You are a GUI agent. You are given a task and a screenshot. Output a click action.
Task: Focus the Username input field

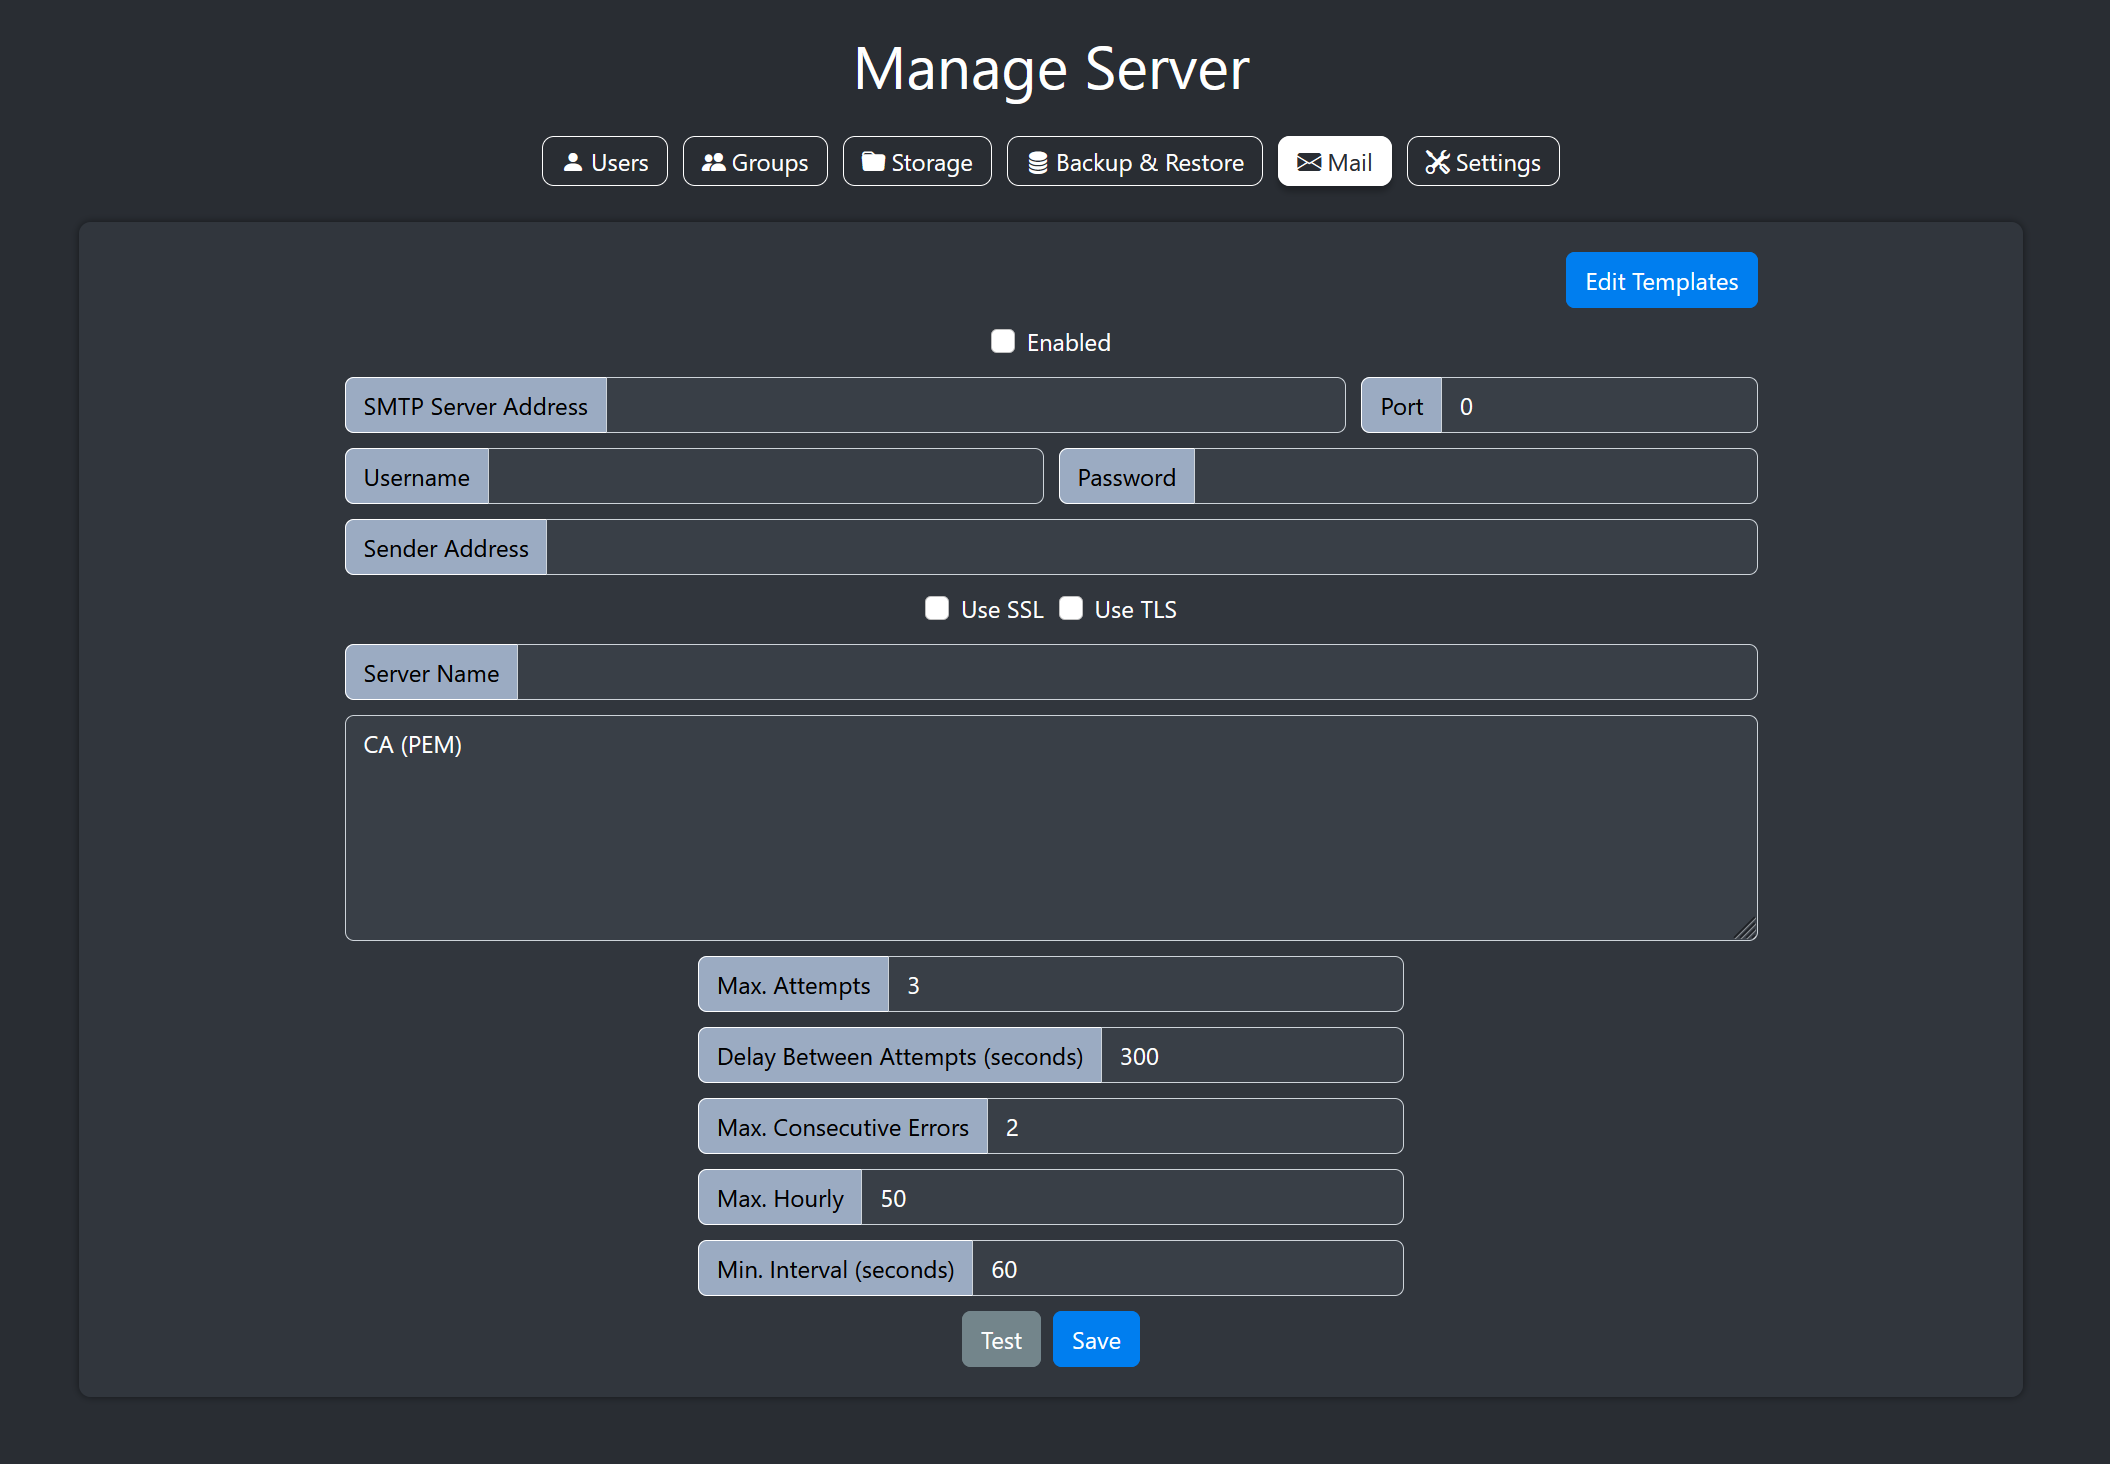coord(765,477)
